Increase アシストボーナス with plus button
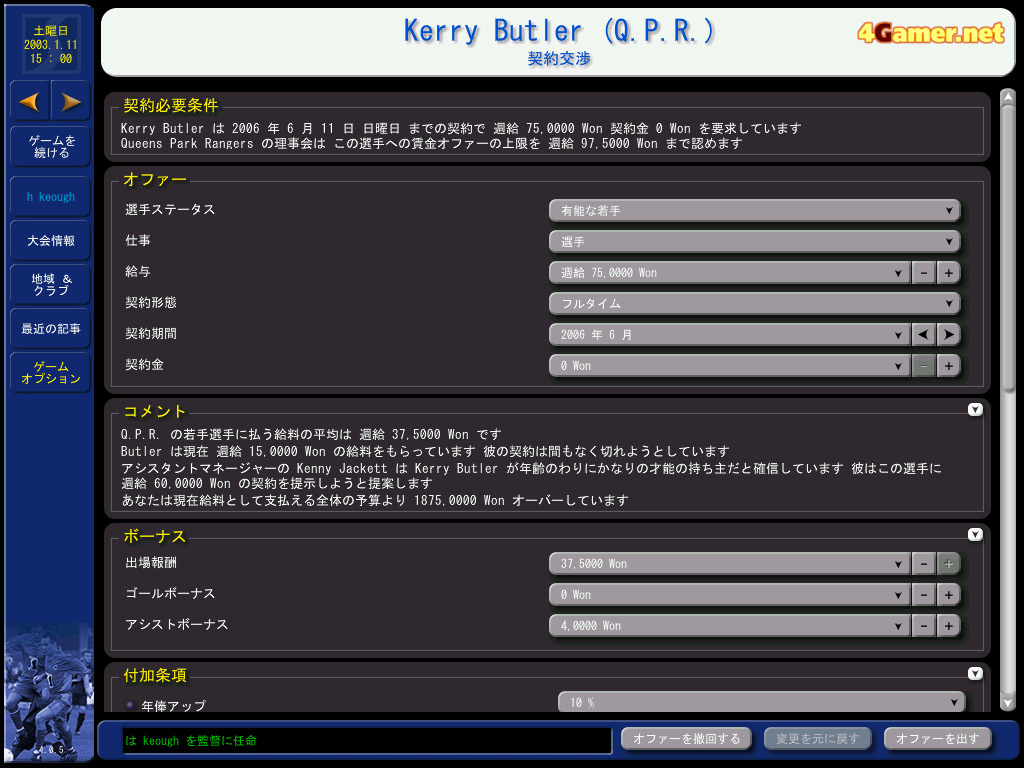The height and width of the screenshot is (768, 1024). tap(948, 626)
